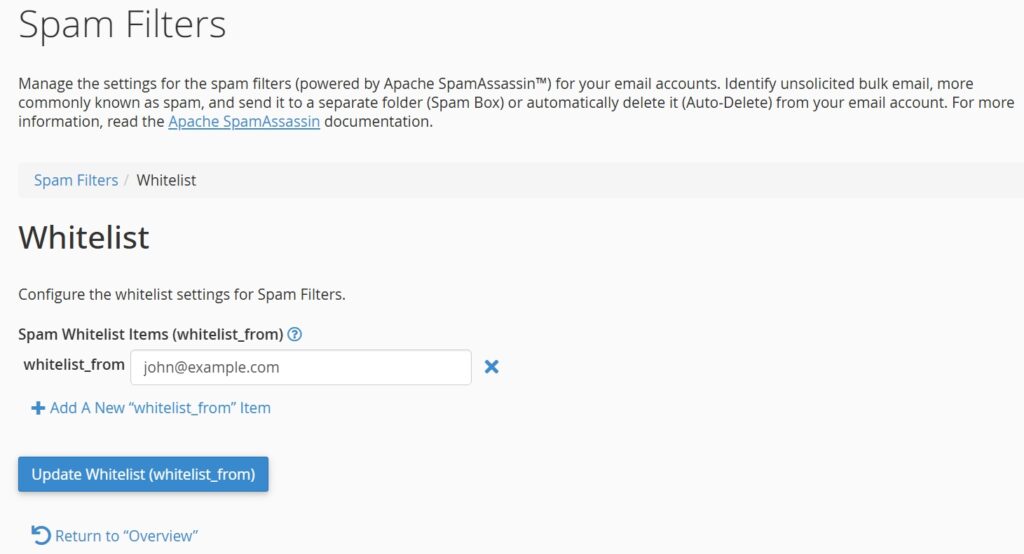Focus the whitelist_from email input field
The width and height of the screenshot is (1024, 554).
pyautogui.click(x=300, y=367)
